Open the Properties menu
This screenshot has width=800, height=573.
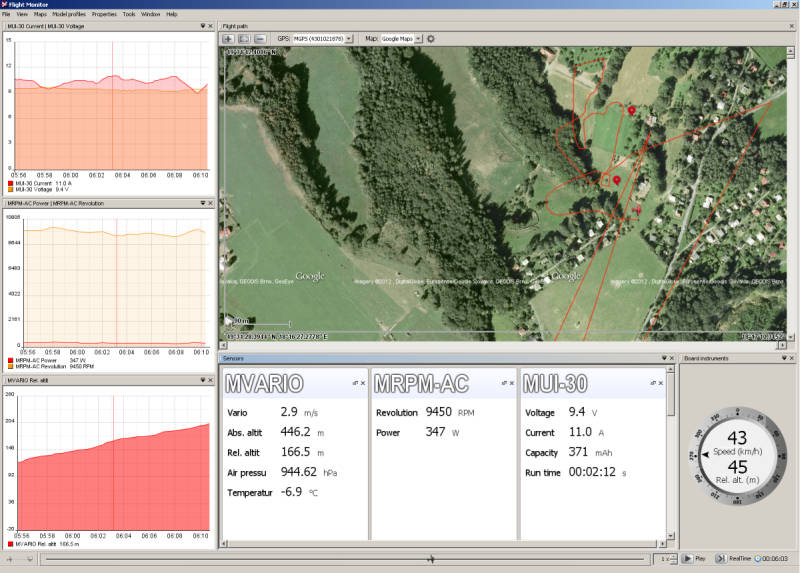coord(105,14)
